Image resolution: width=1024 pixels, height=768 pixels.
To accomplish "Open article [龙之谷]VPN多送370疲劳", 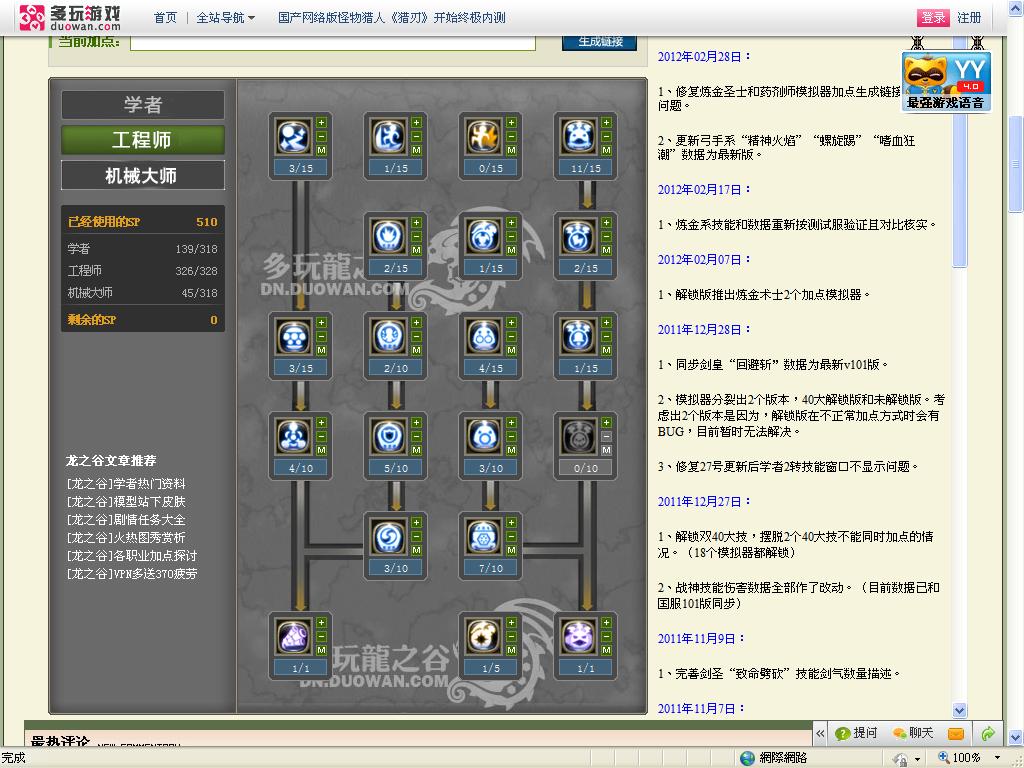I will pyautogui.click(x=132, y=573).
